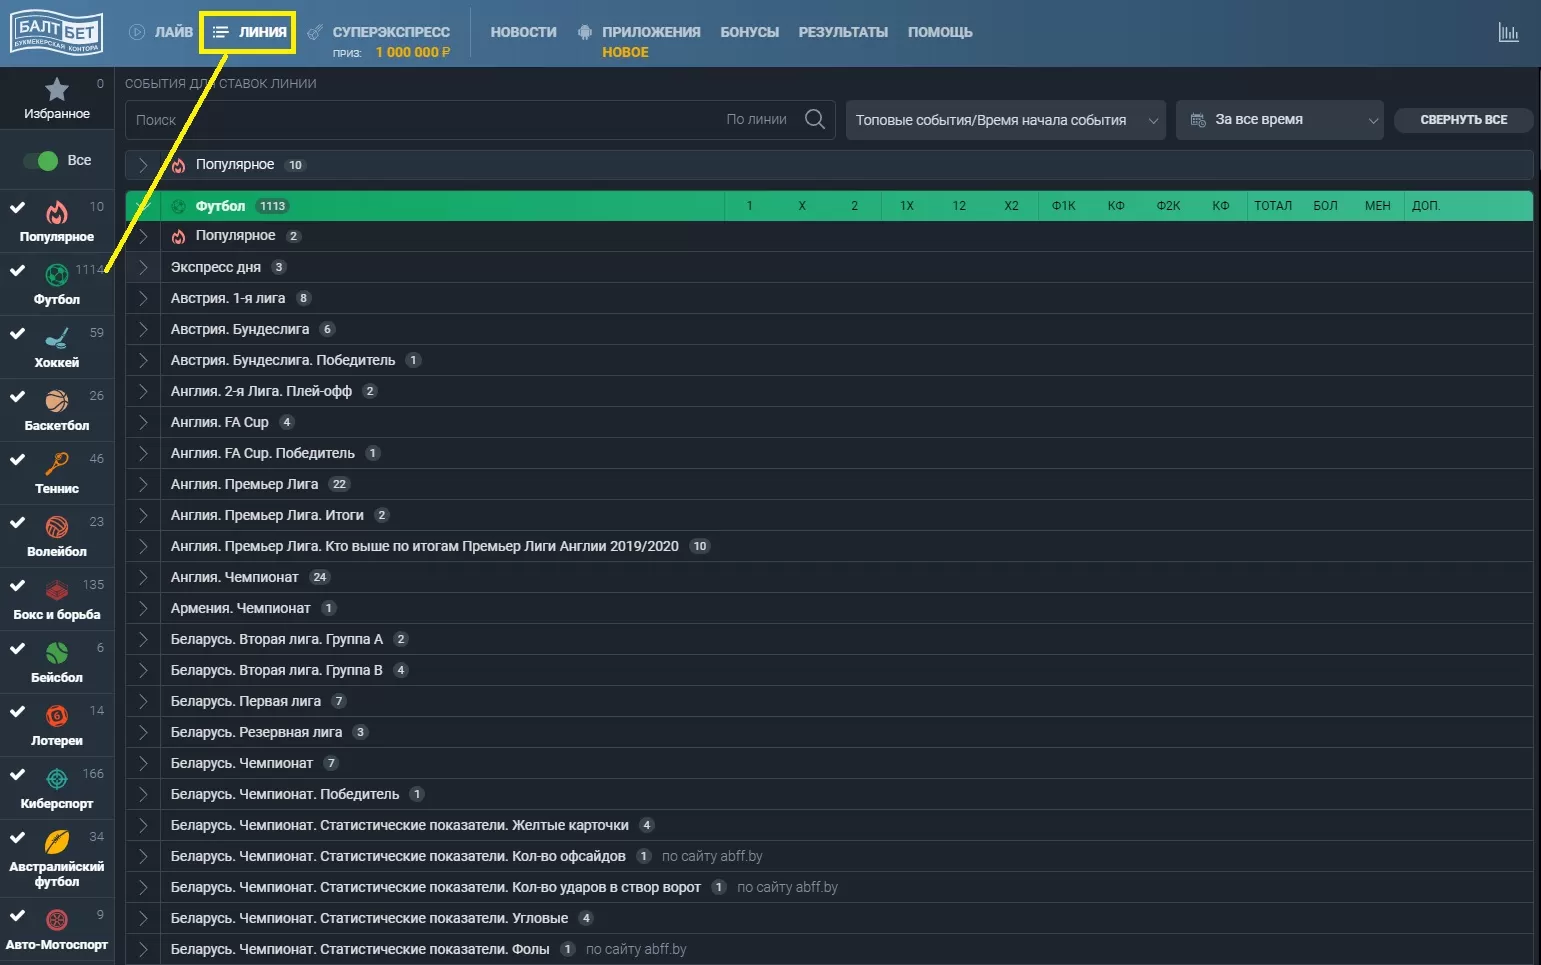Click the Поиск search input field

point(420,120)
